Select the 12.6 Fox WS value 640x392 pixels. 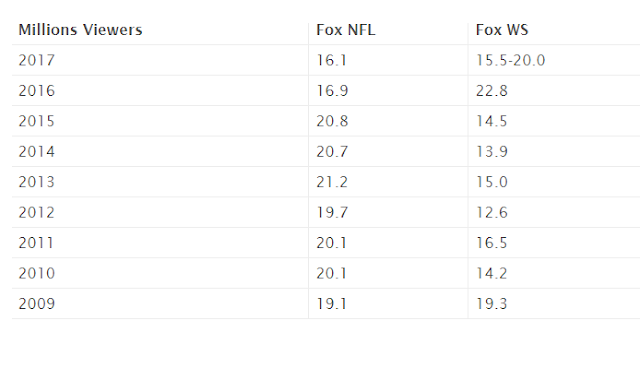[492, 213]
